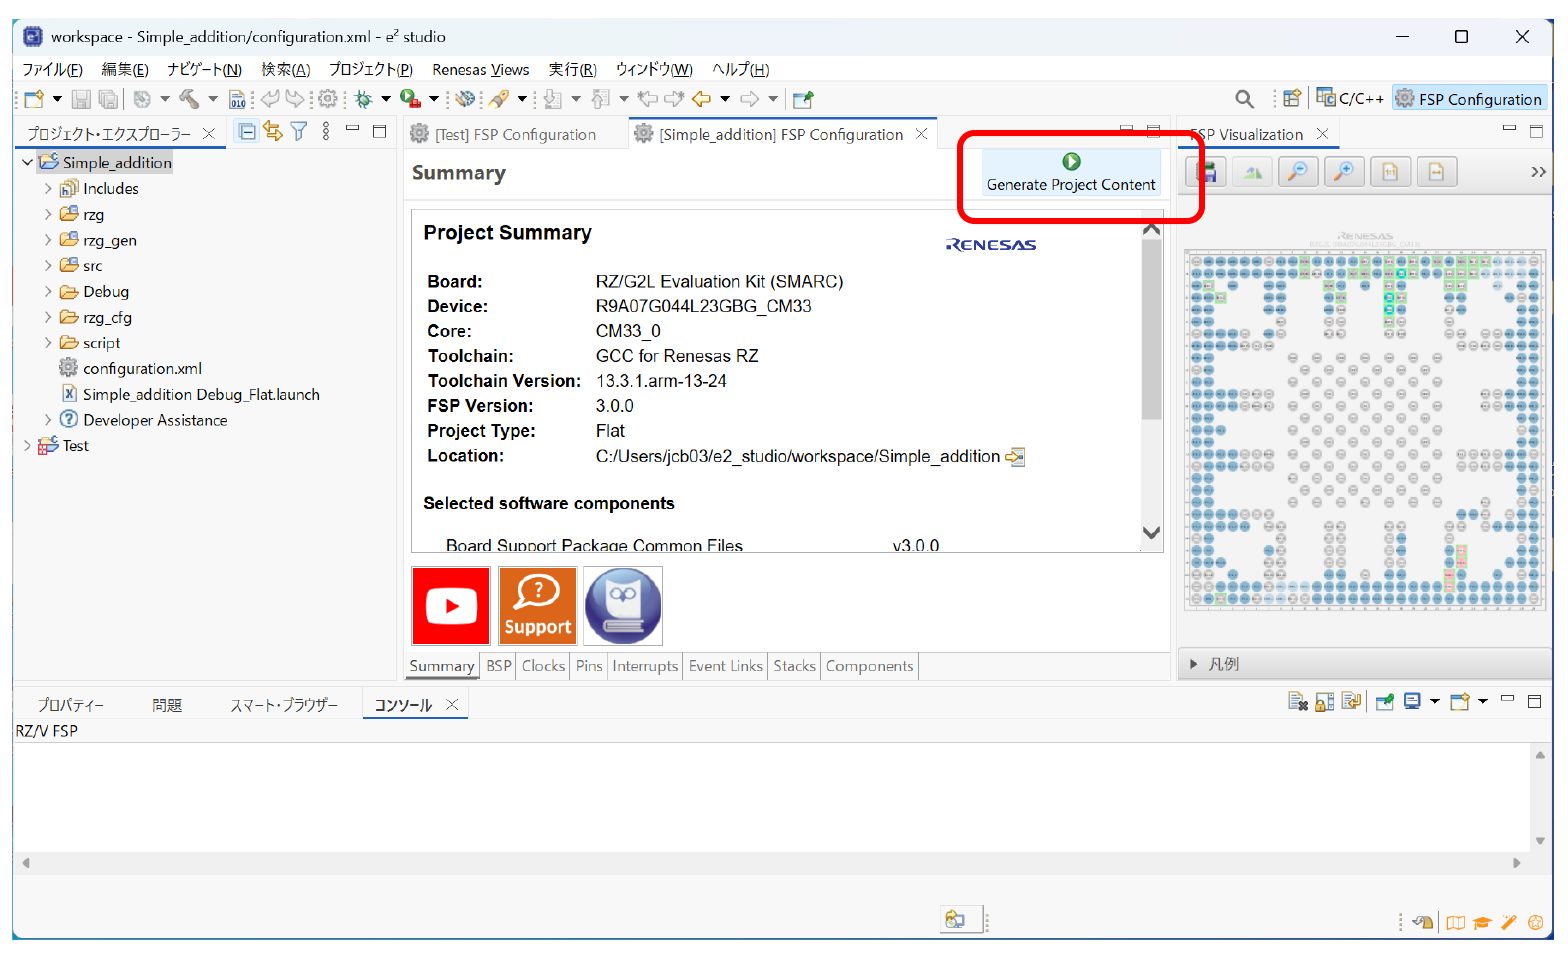
Task: Select Developer Assistance tree item
Action: tap(155, 420)
